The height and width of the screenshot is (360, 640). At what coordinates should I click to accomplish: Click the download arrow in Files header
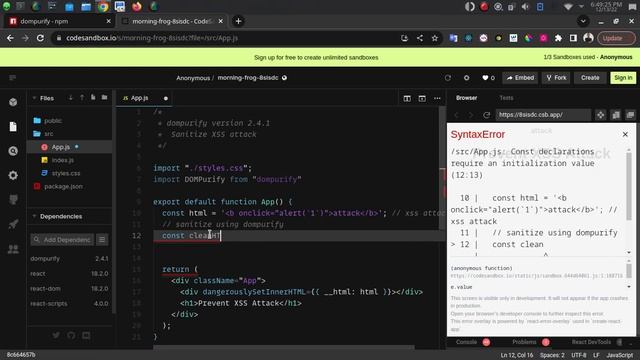[71, 98]
